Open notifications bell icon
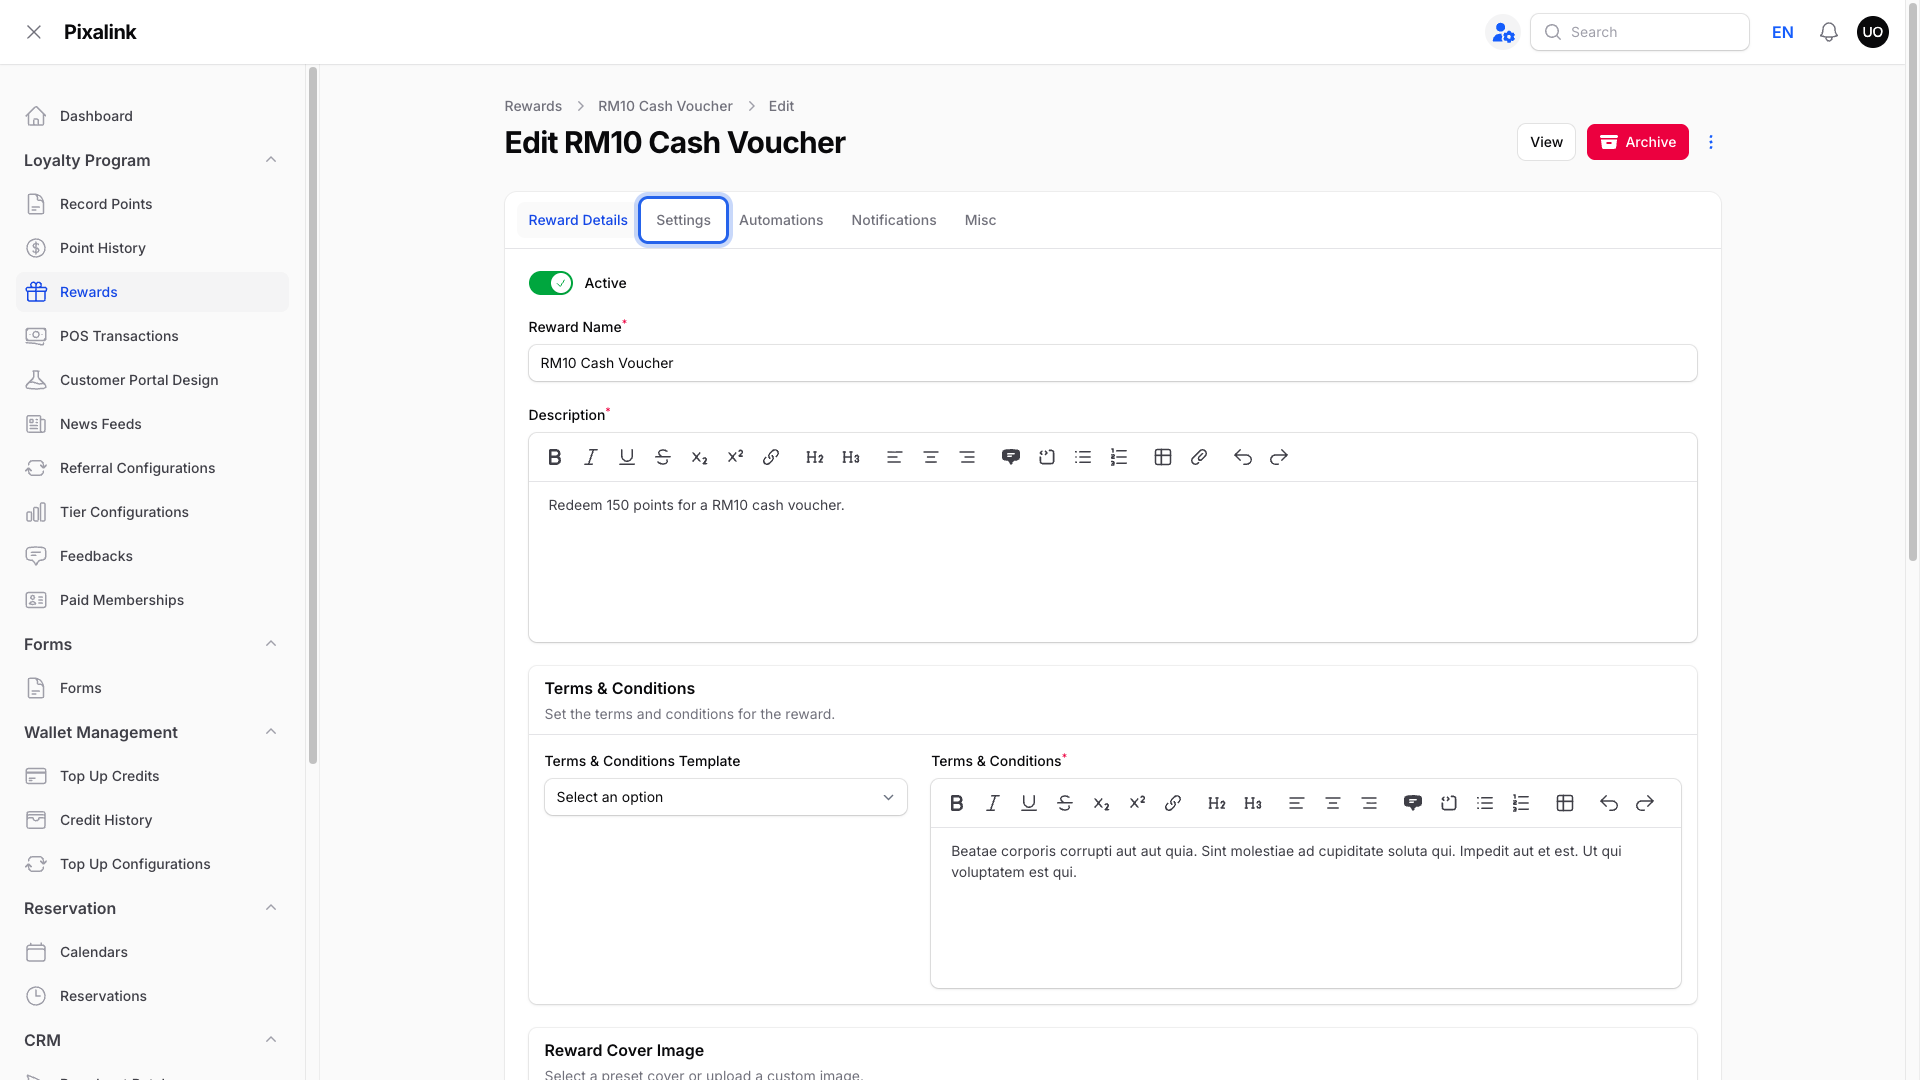 point(1829,32)
